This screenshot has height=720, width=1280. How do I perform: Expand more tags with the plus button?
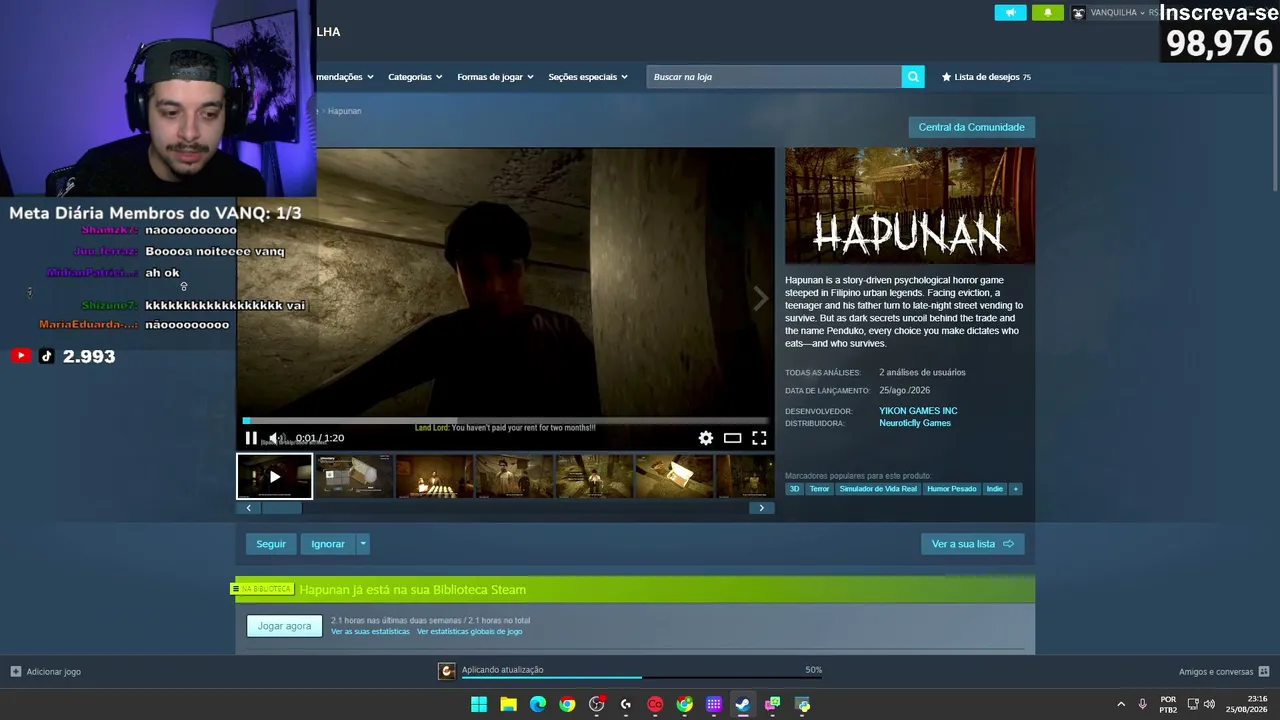pos(1015,489)
